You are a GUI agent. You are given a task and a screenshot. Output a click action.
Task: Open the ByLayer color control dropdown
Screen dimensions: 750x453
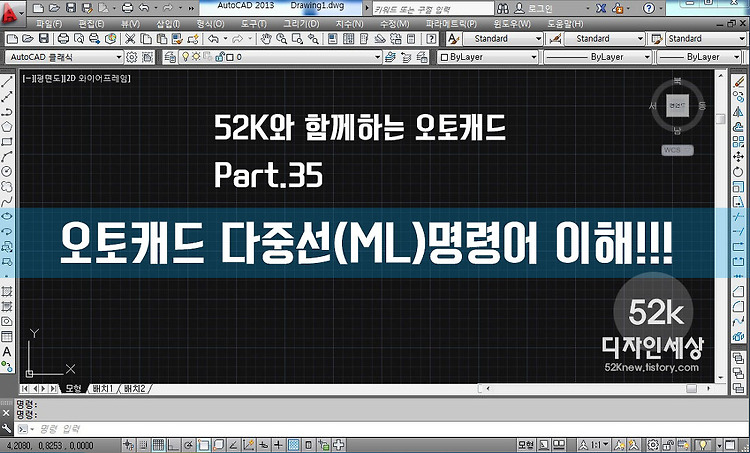coord(488,57)
